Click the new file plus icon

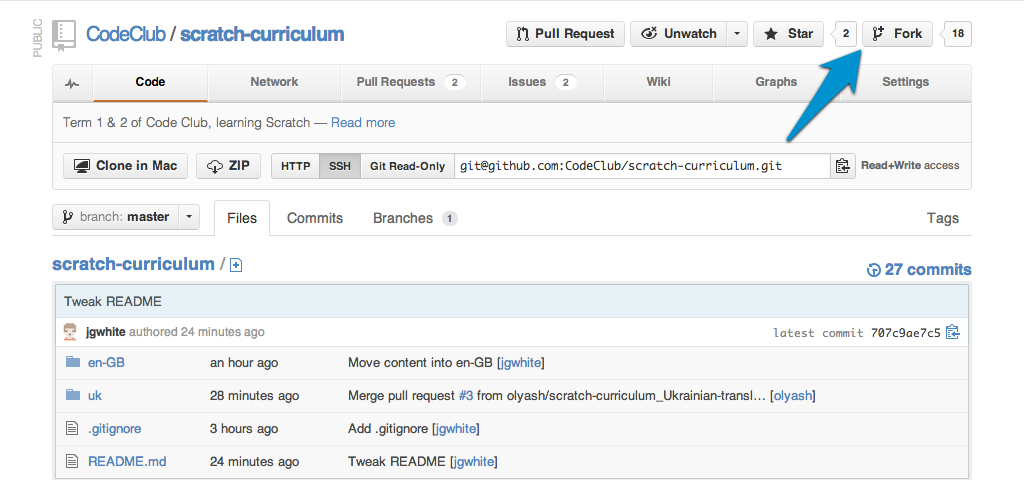[236, 265]
